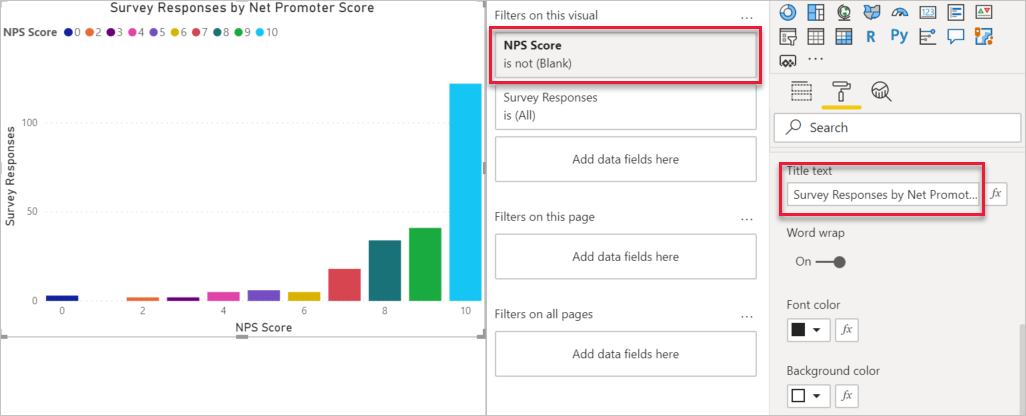
Task: Open the Survey Responses filter card
Action: point(626,107)
